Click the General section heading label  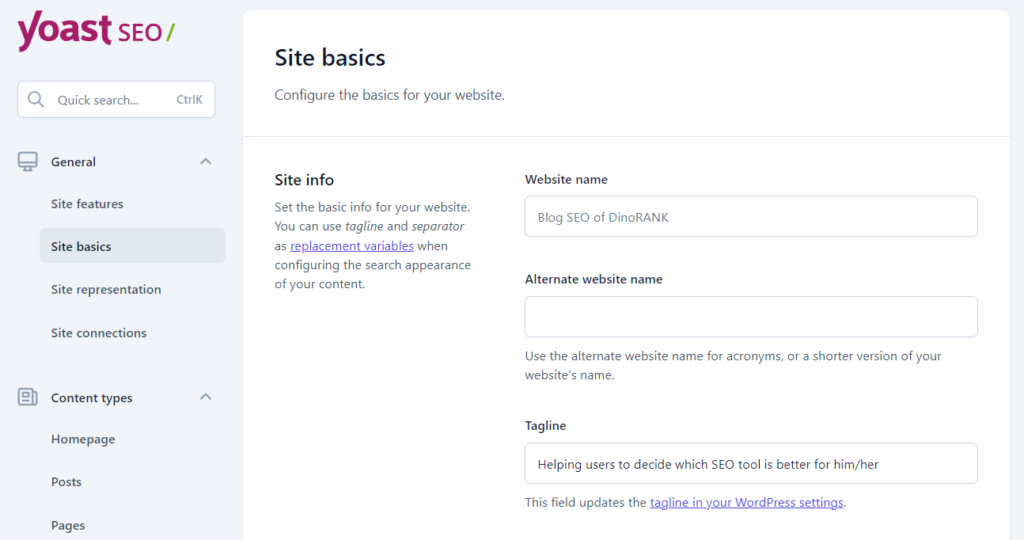73,162
